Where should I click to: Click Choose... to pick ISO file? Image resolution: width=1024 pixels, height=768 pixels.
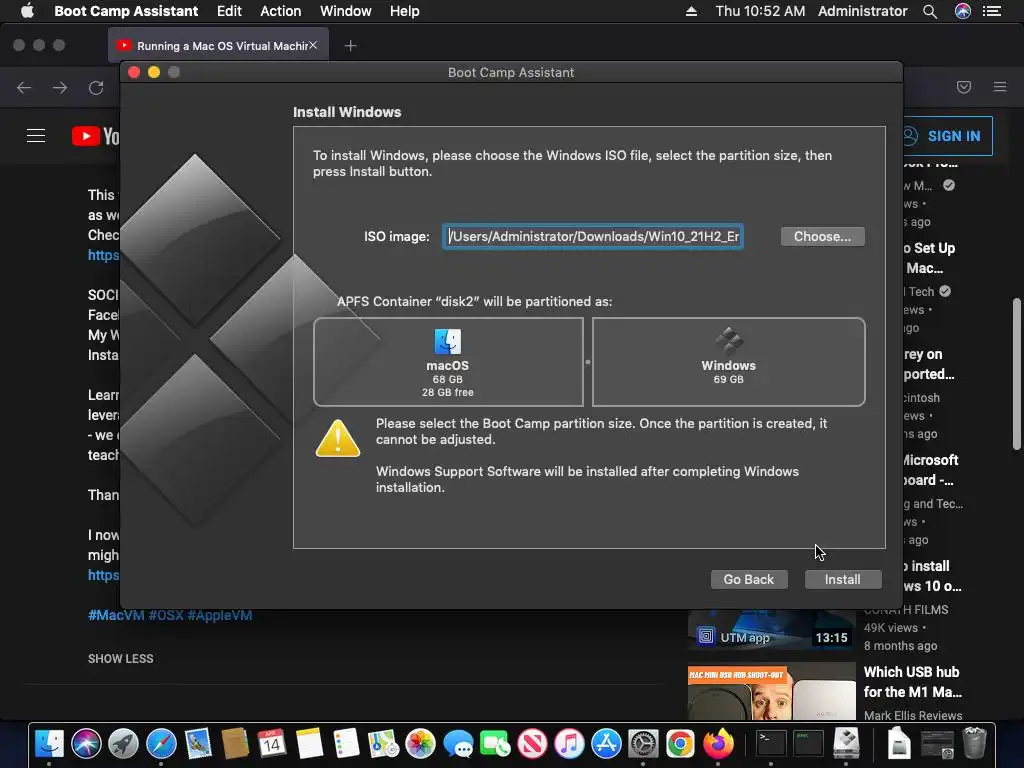[x=822, y=236]
